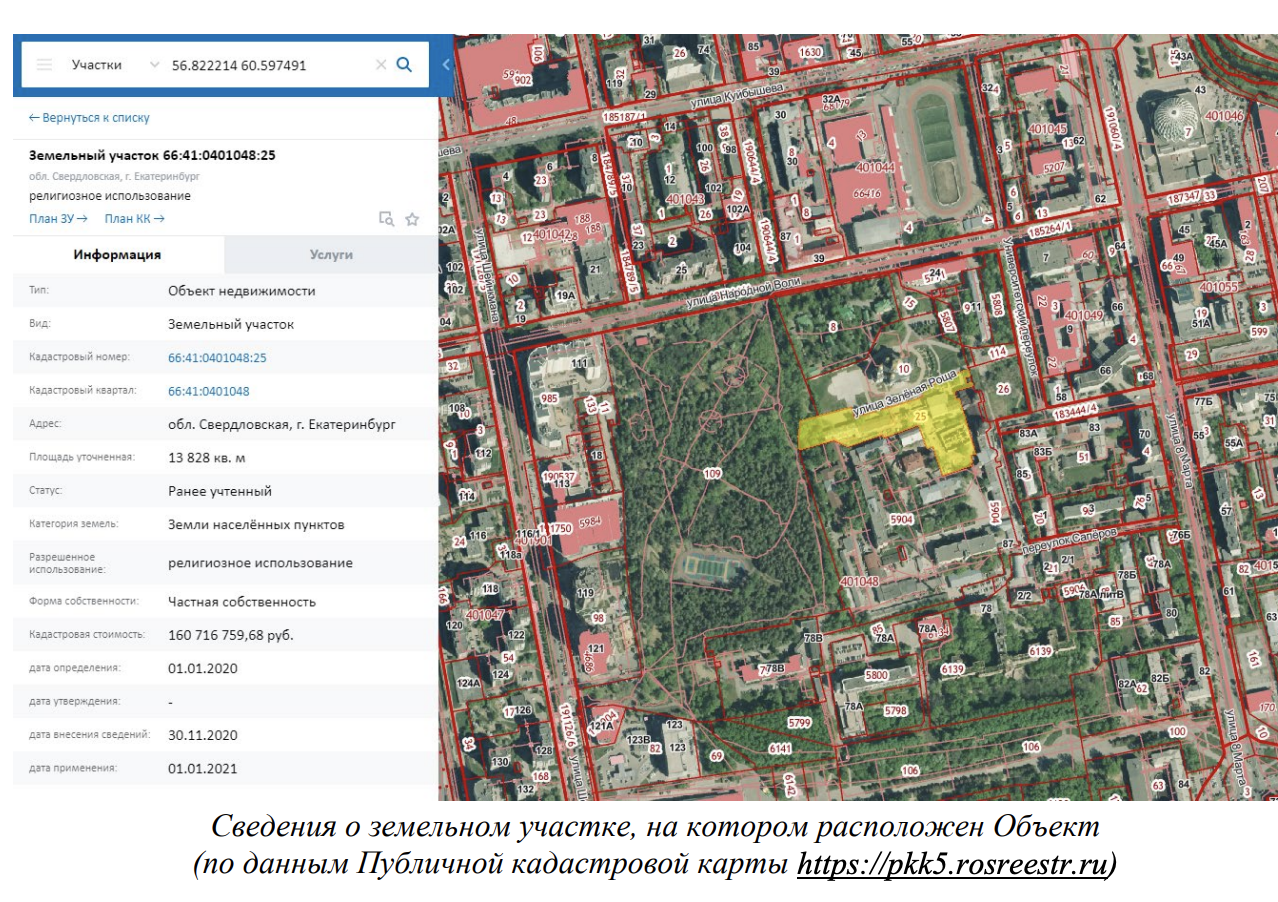This screenshot has height=902, width=1278.
Task: Collapse the info panel with the blue chevron
Action: (x=444, y=65)
